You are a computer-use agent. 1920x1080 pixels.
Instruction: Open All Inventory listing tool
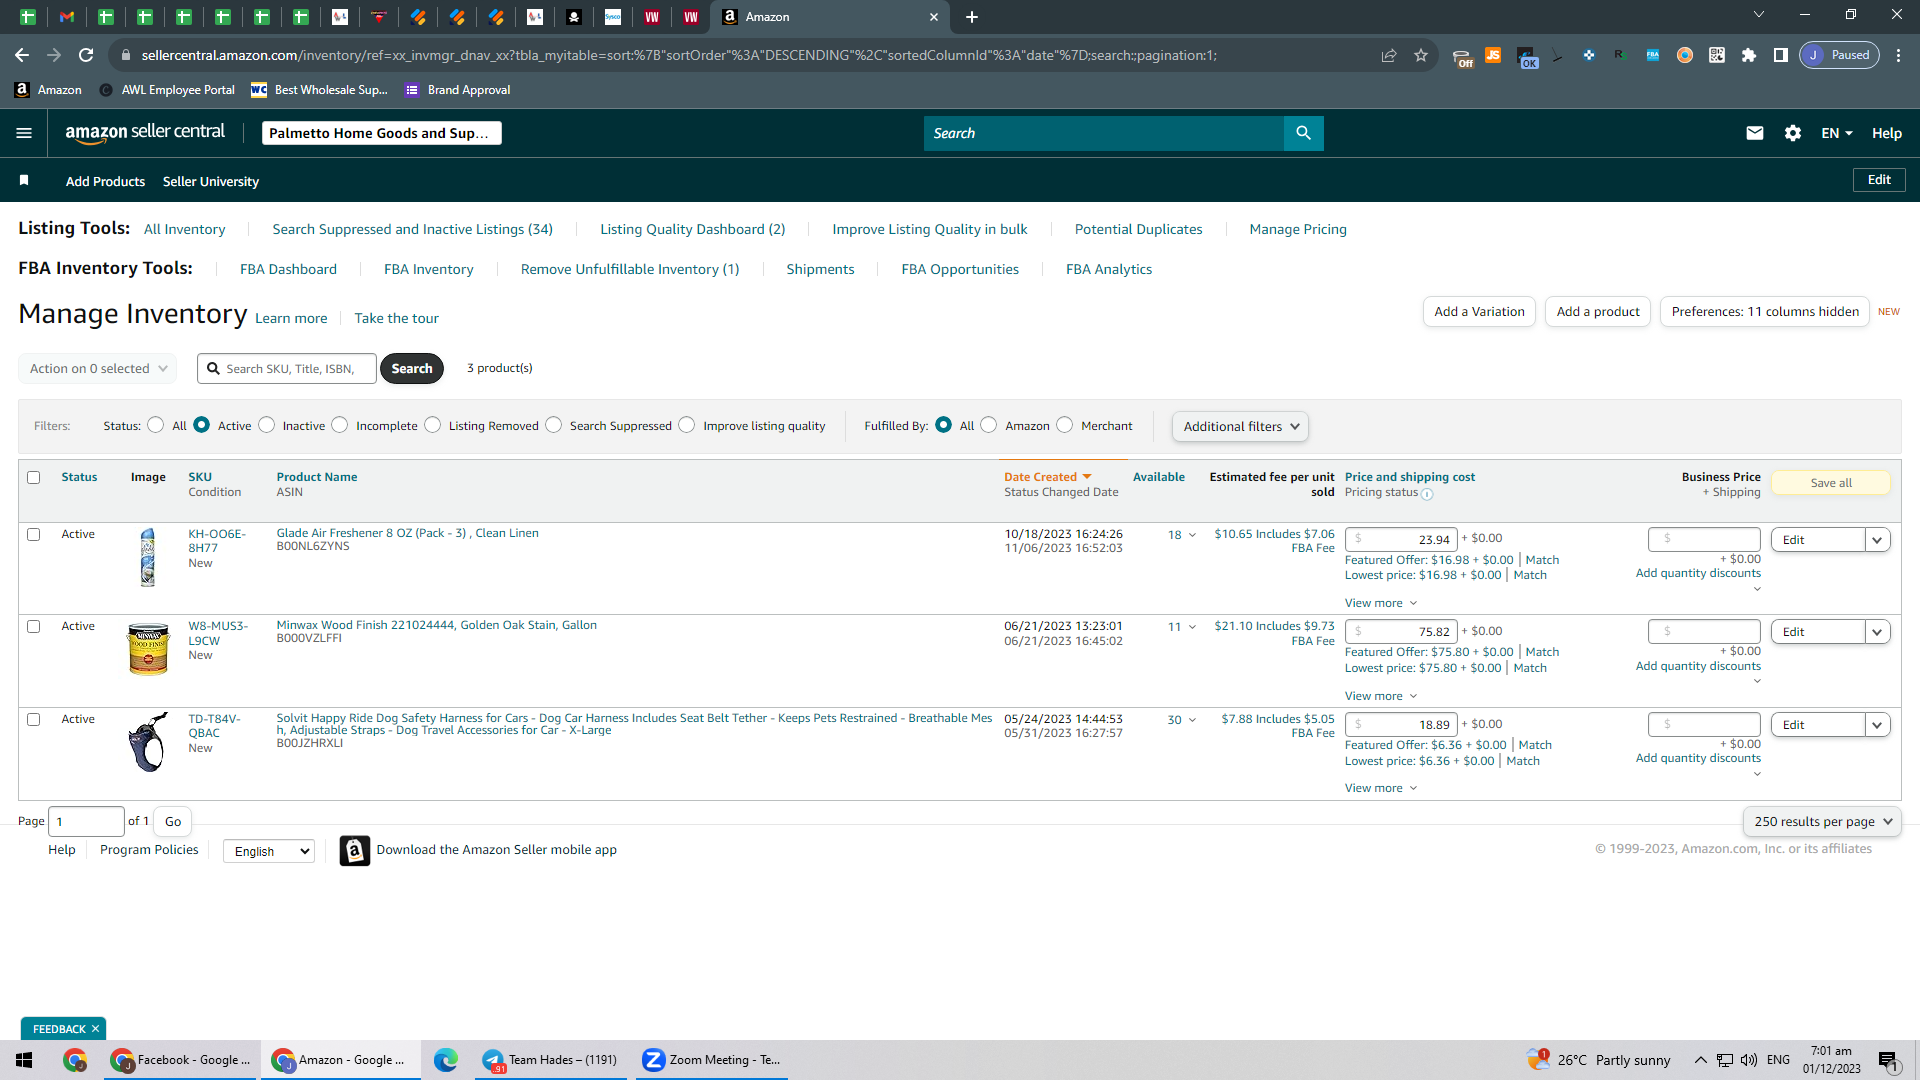pyautogui.click(x=184, y=229)
